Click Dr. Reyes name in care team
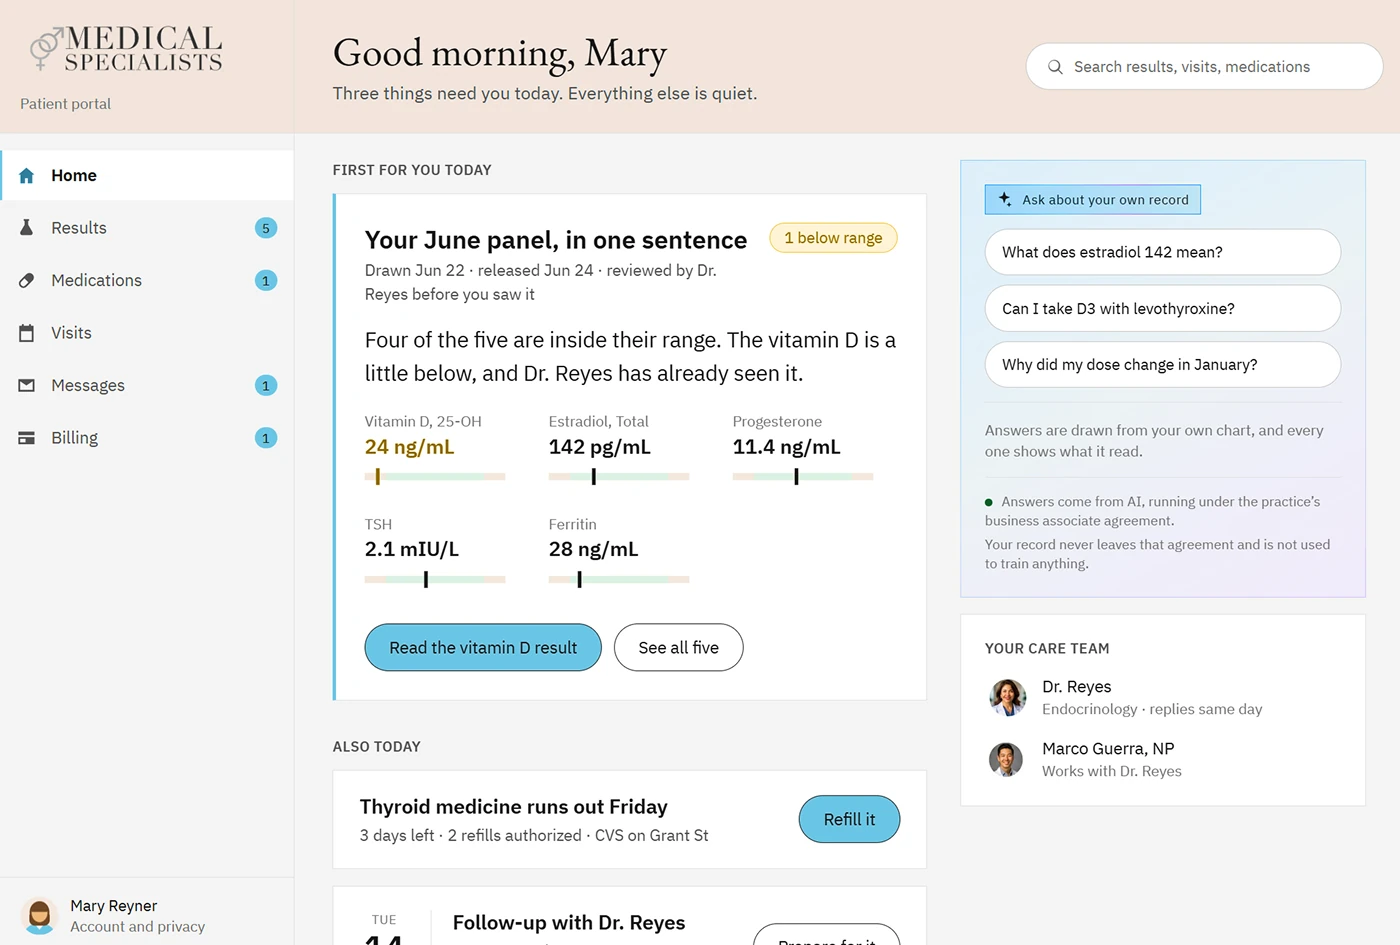This screenshot has height=945, width=1400. (x=1077, y=687)
